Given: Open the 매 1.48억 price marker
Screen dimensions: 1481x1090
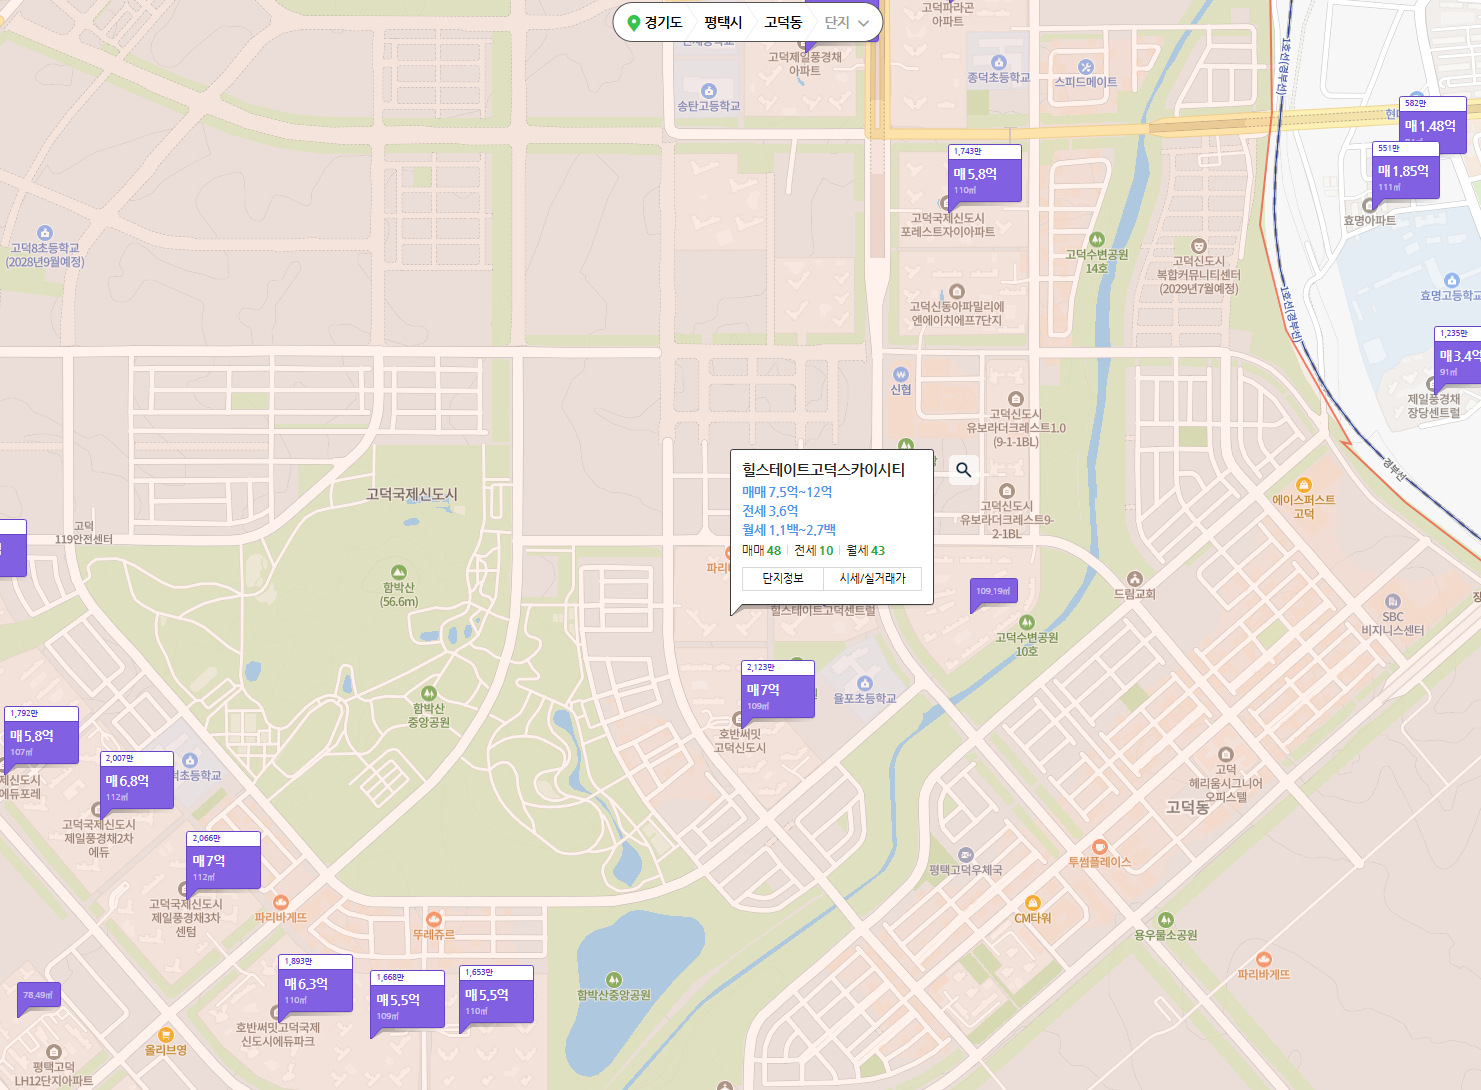Looking at the screenshot, I should [1433, 125].
